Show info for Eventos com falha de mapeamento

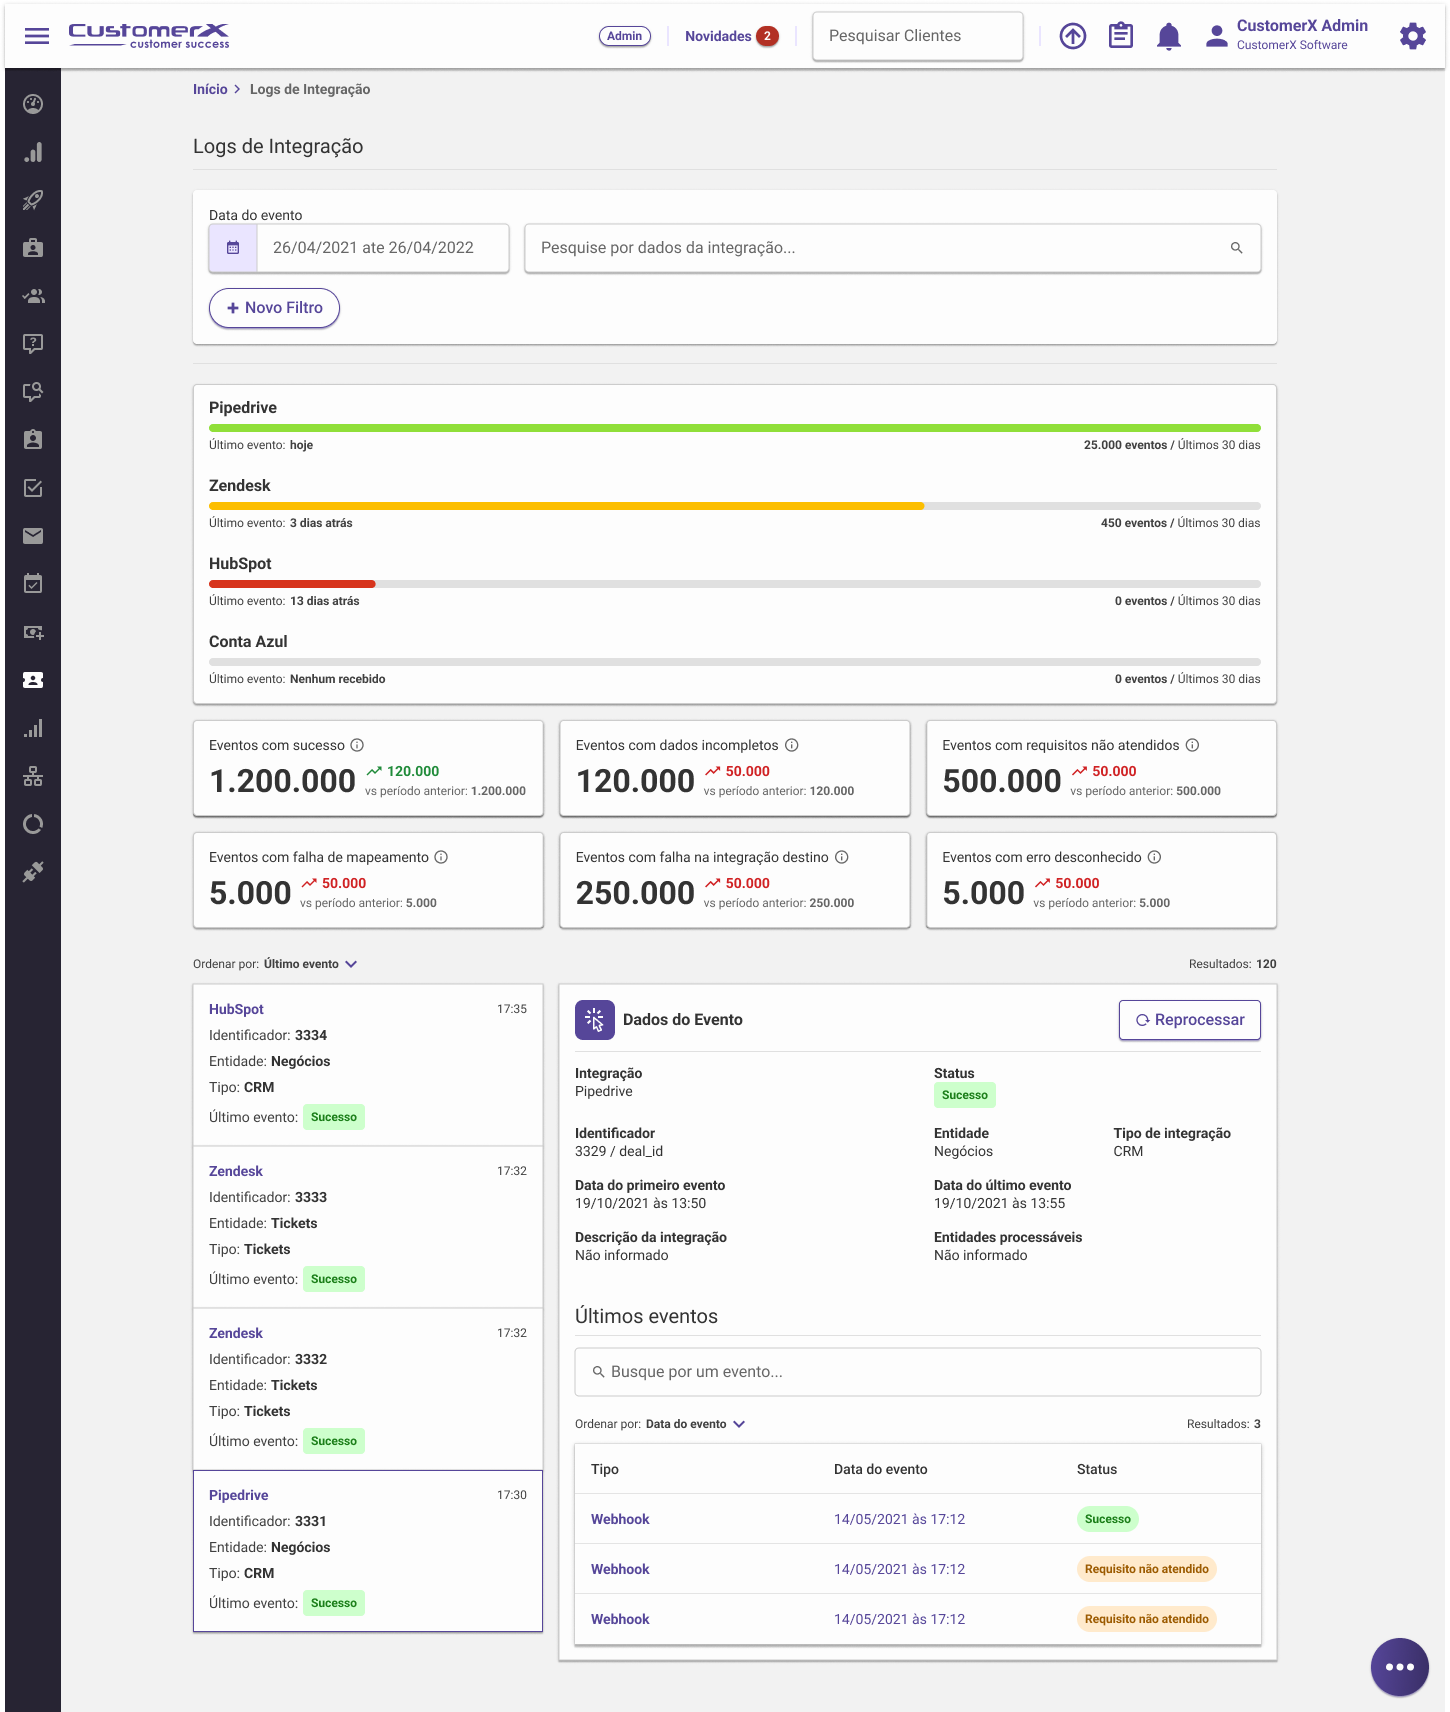(x=441, y=857)
